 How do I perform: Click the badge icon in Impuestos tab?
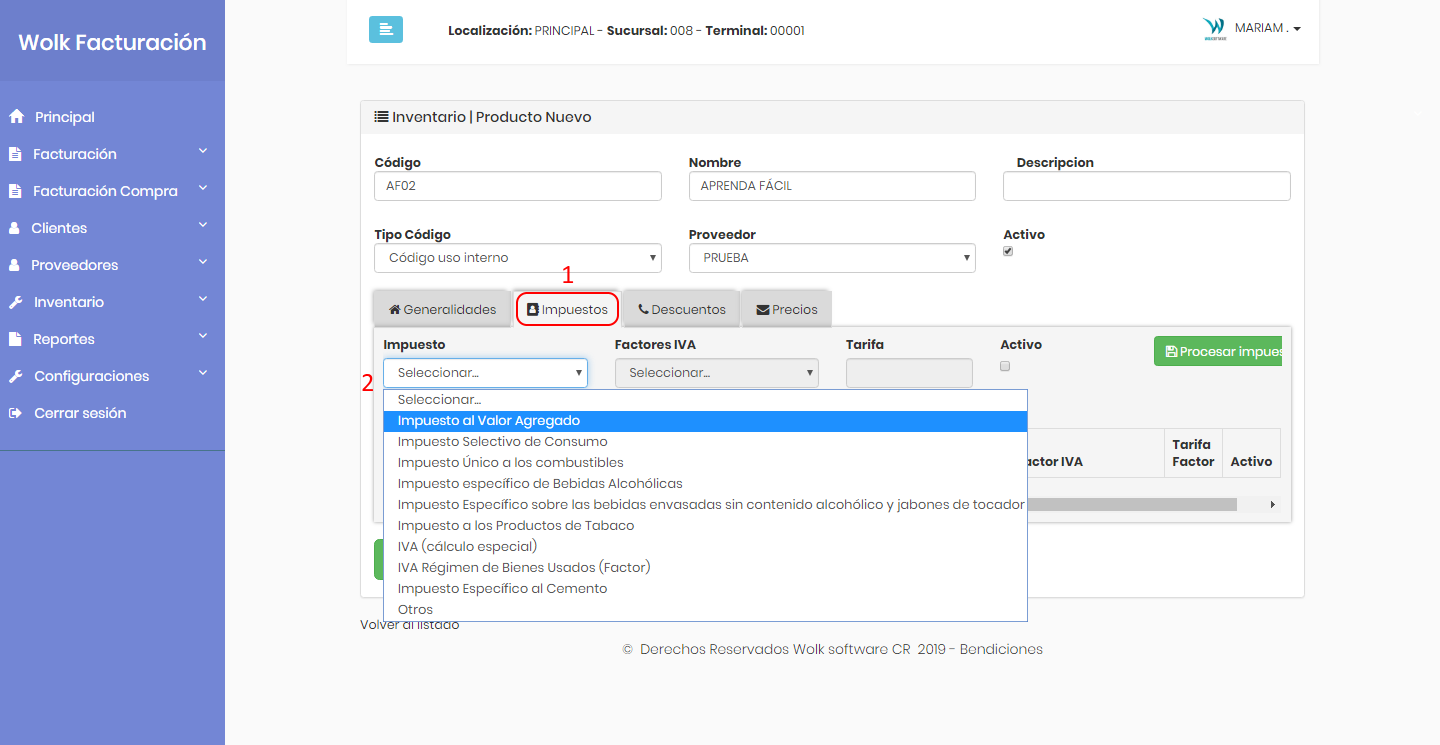533,310
